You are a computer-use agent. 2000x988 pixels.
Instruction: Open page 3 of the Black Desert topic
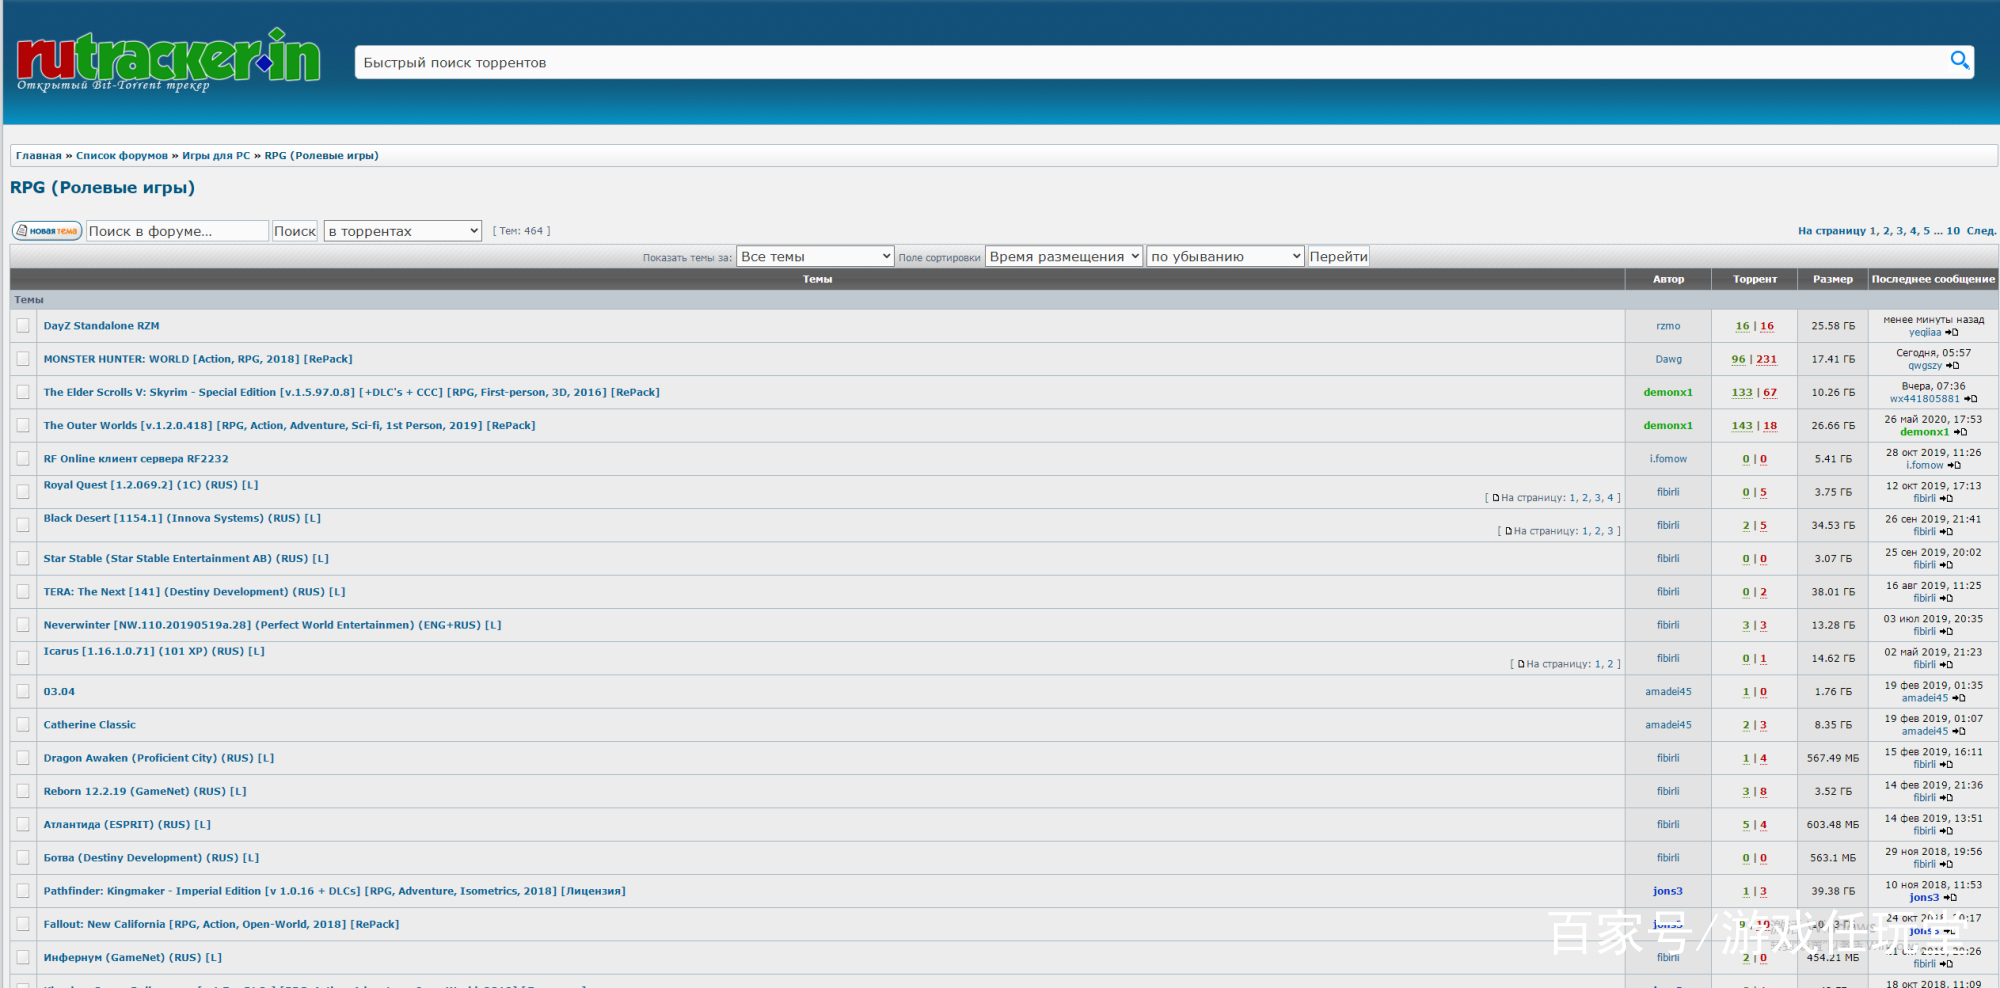1611,531
